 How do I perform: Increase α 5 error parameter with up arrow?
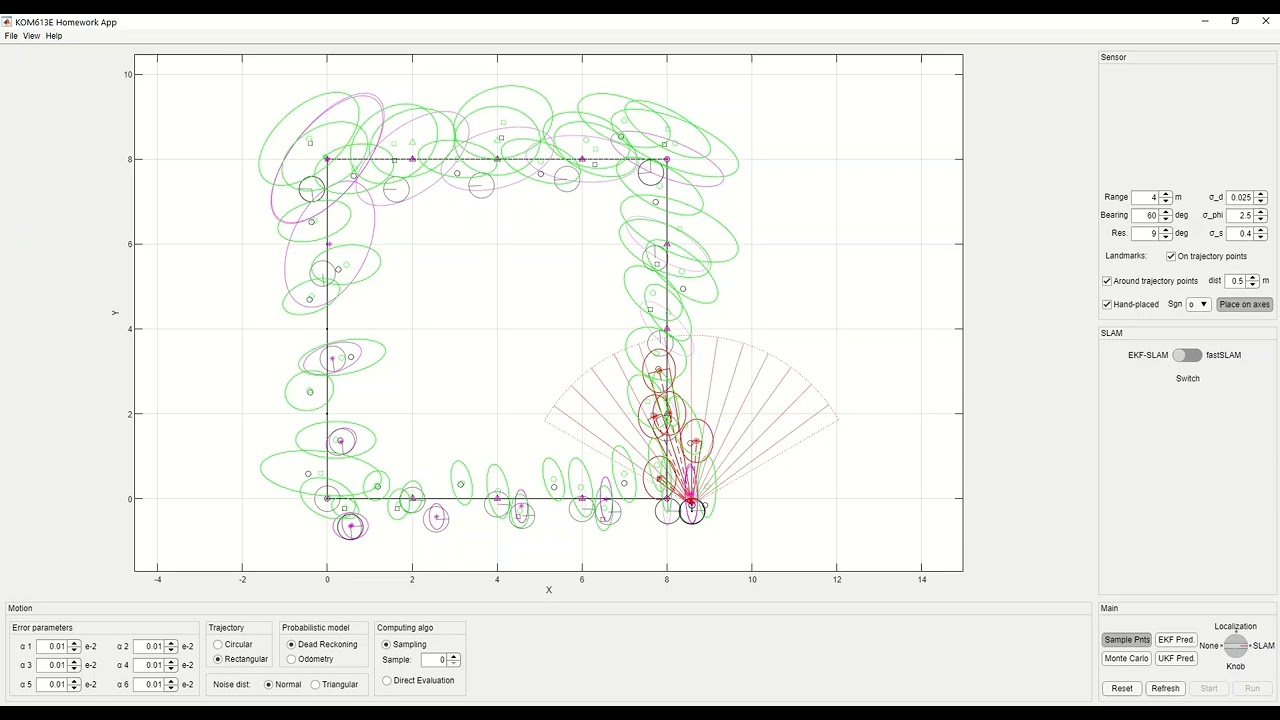click(74, 681)
